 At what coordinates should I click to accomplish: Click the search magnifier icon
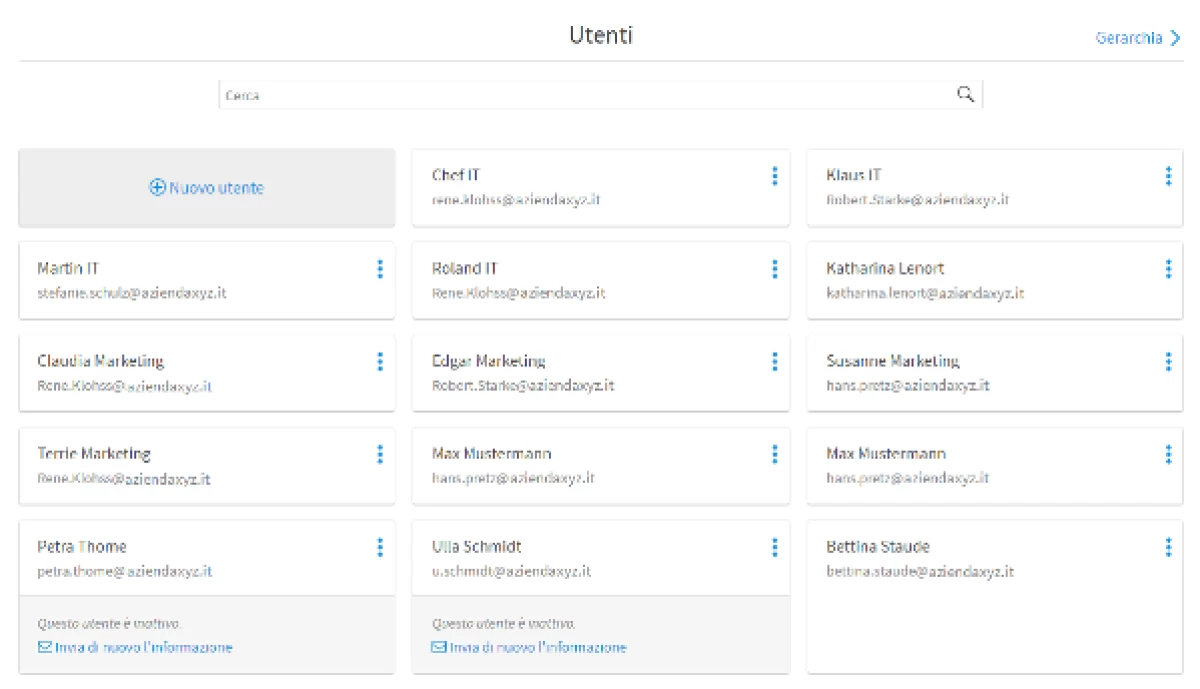(965, 94)
